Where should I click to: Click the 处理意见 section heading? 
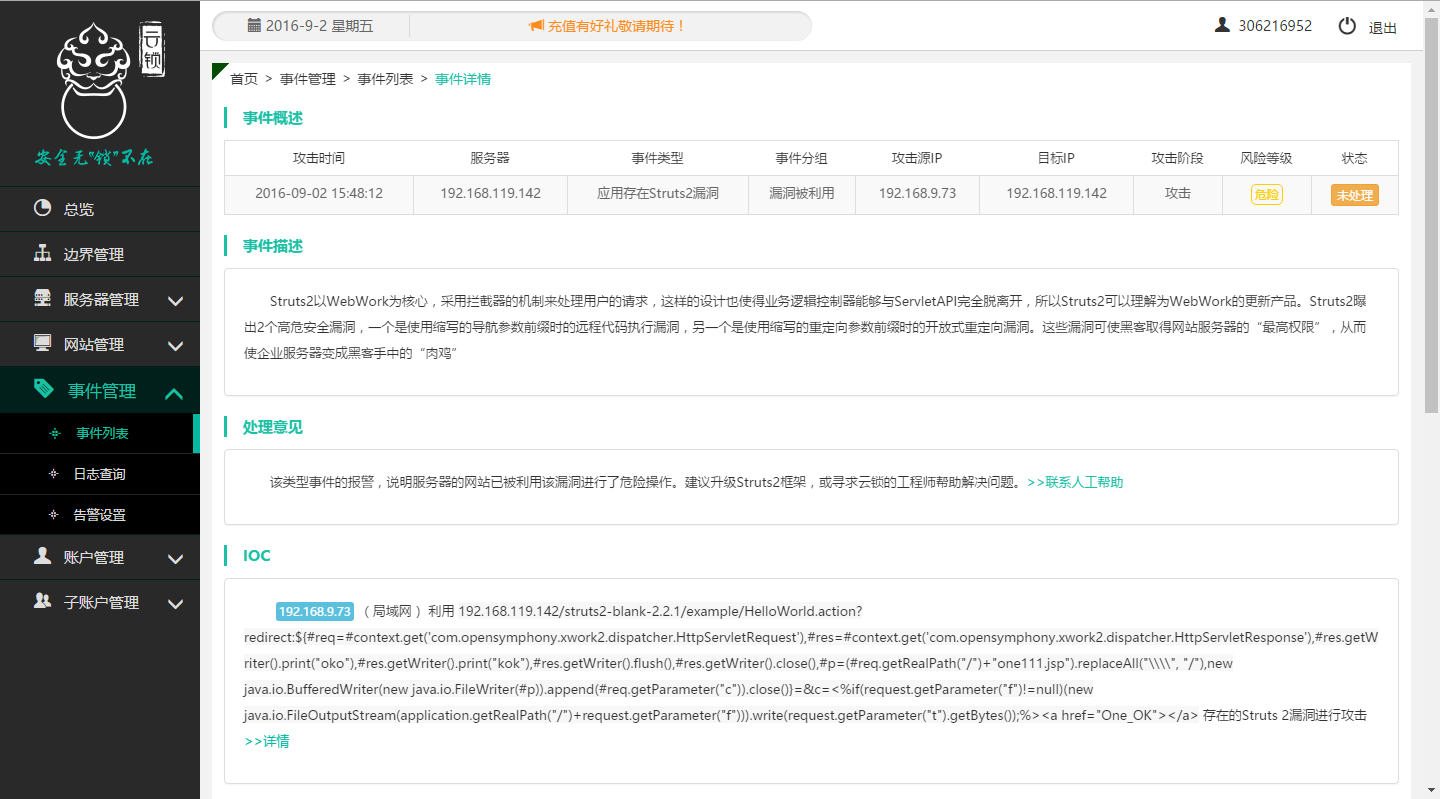273,427
